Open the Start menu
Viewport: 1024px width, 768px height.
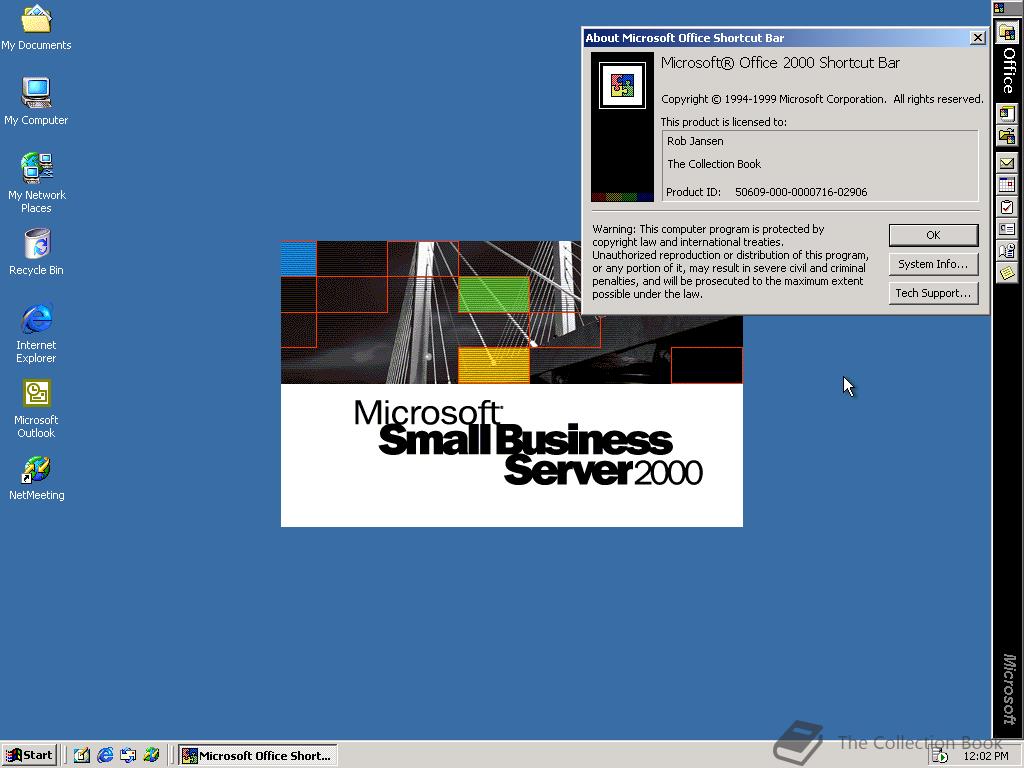(29, 755)
